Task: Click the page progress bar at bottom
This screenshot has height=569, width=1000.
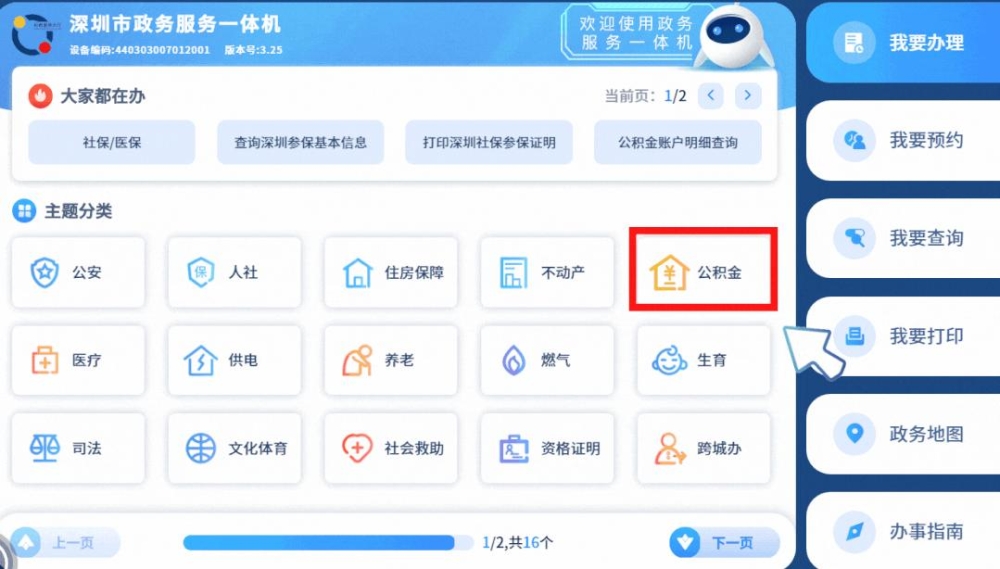Action: tap(328, 542)
